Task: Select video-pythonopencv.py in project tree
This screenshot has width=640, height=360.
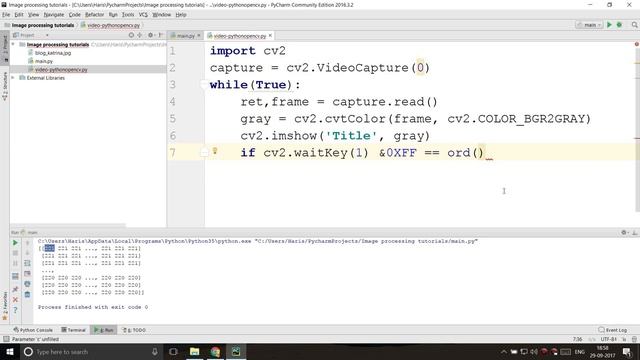Action: (x=61, y=69)
